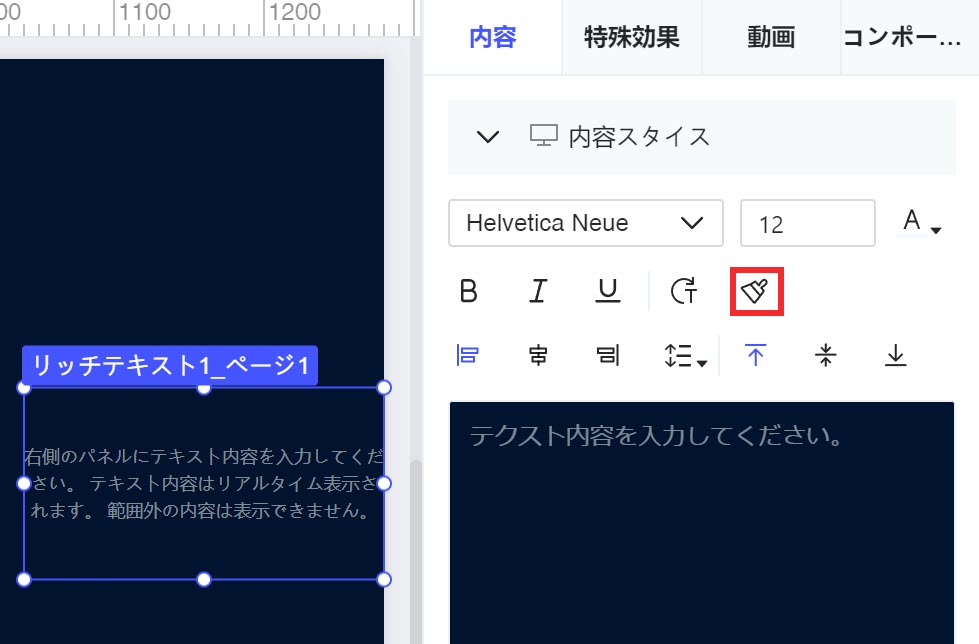Click the monitor icon beside 内容スタイス

543,136
